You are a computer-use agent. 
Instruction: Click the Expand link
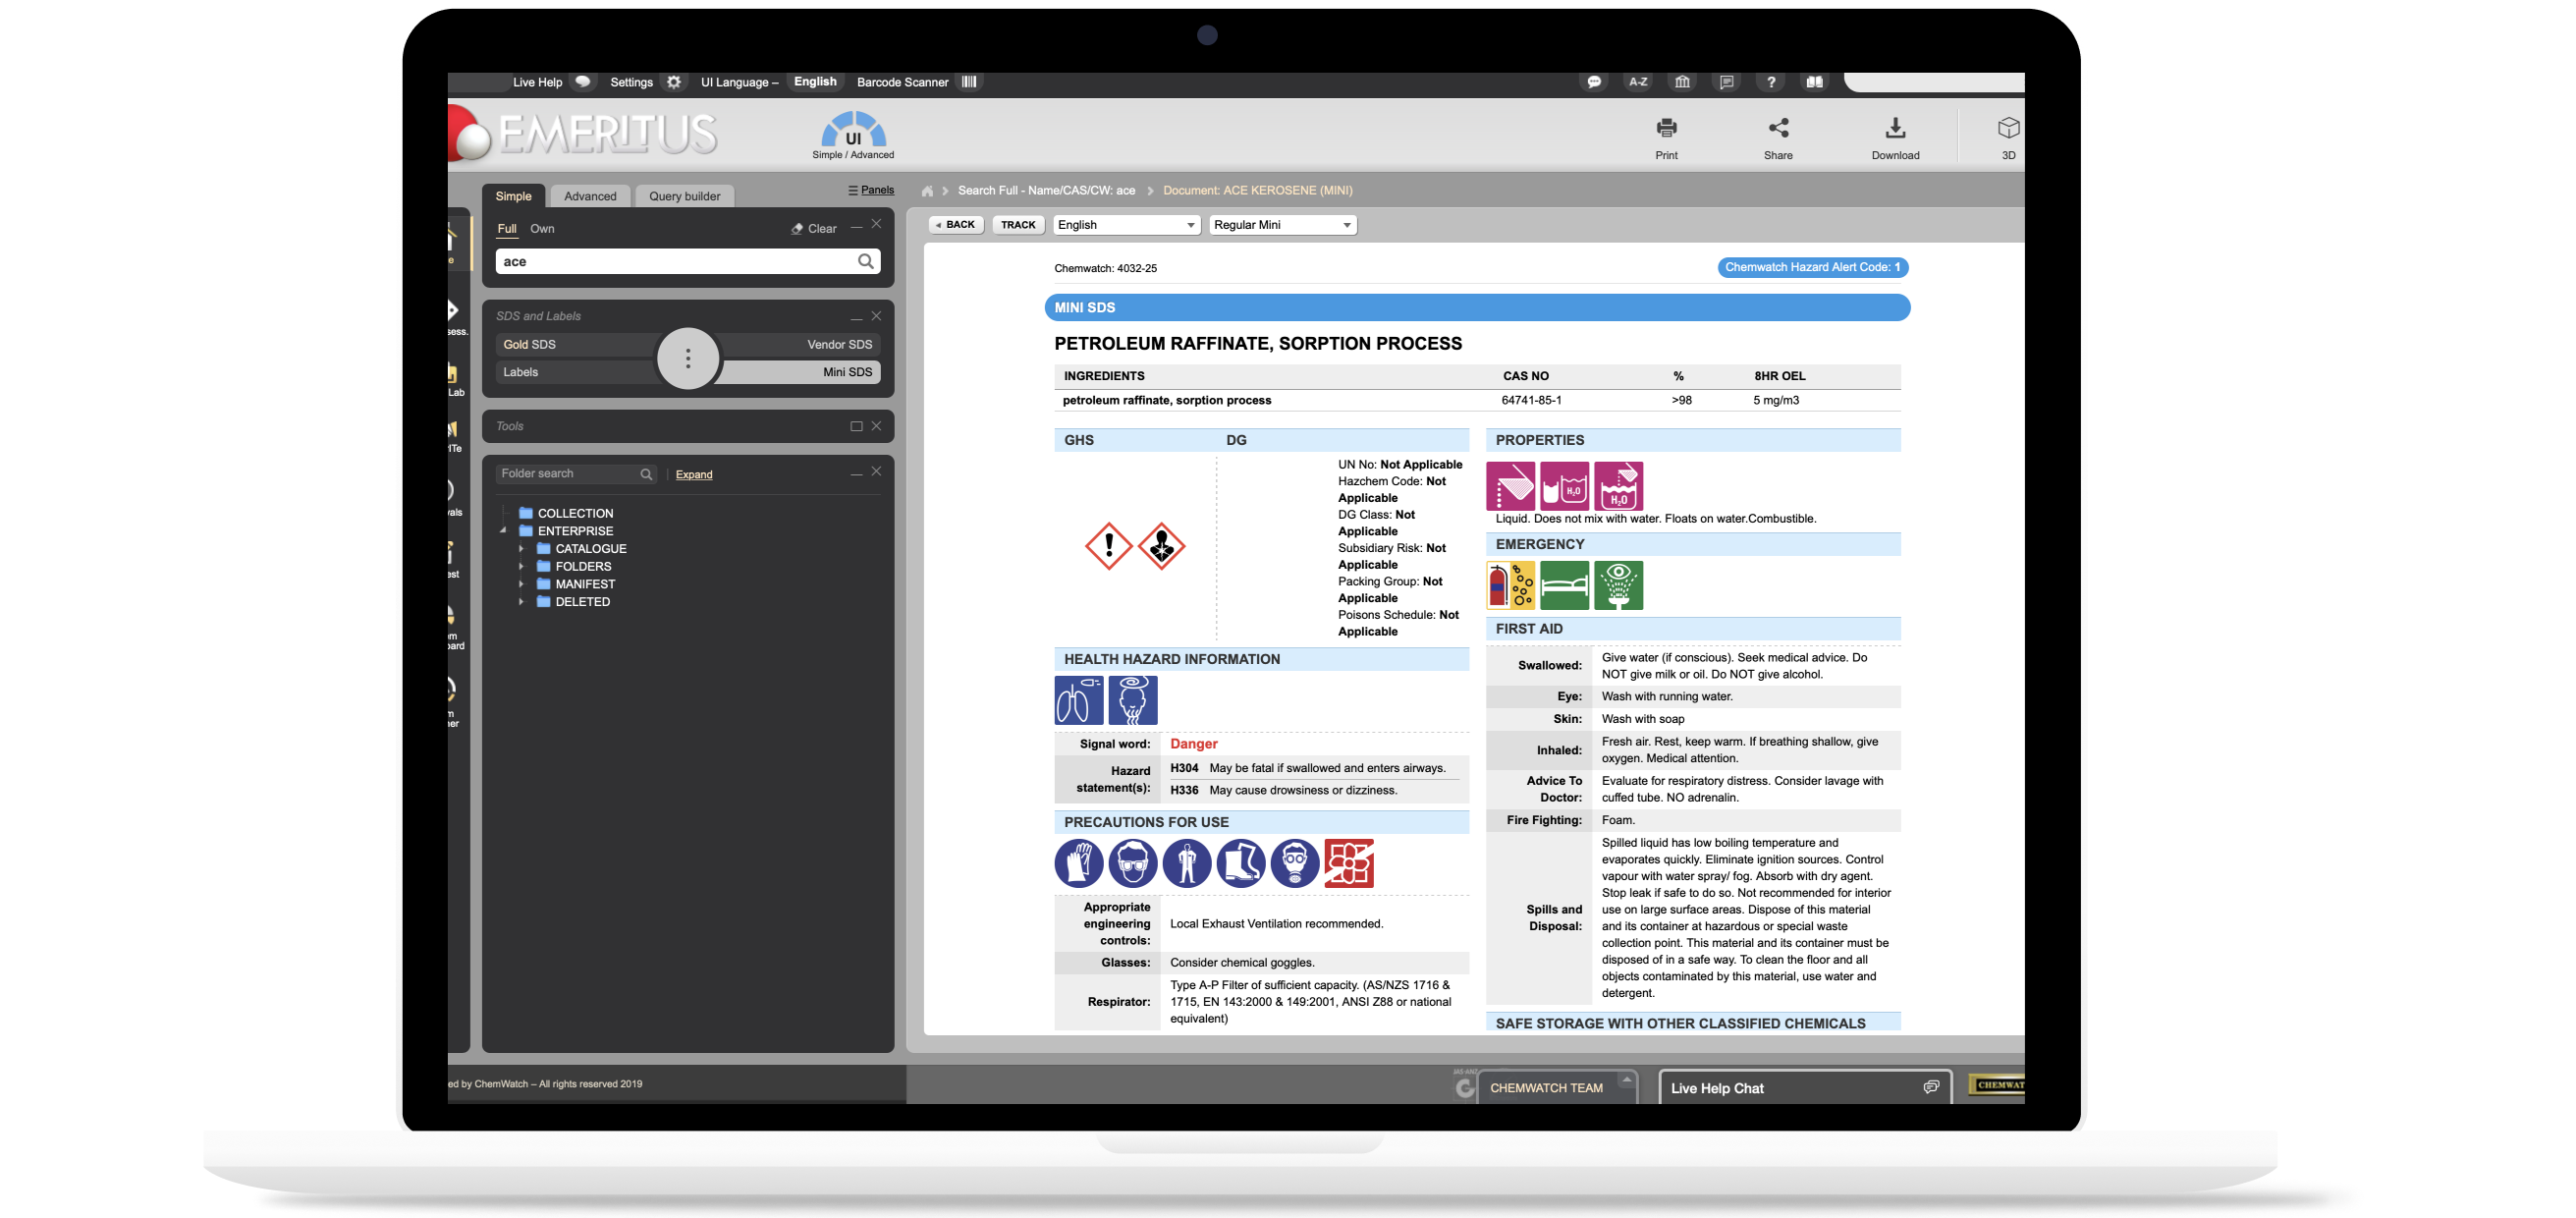[x=694, y=475]
